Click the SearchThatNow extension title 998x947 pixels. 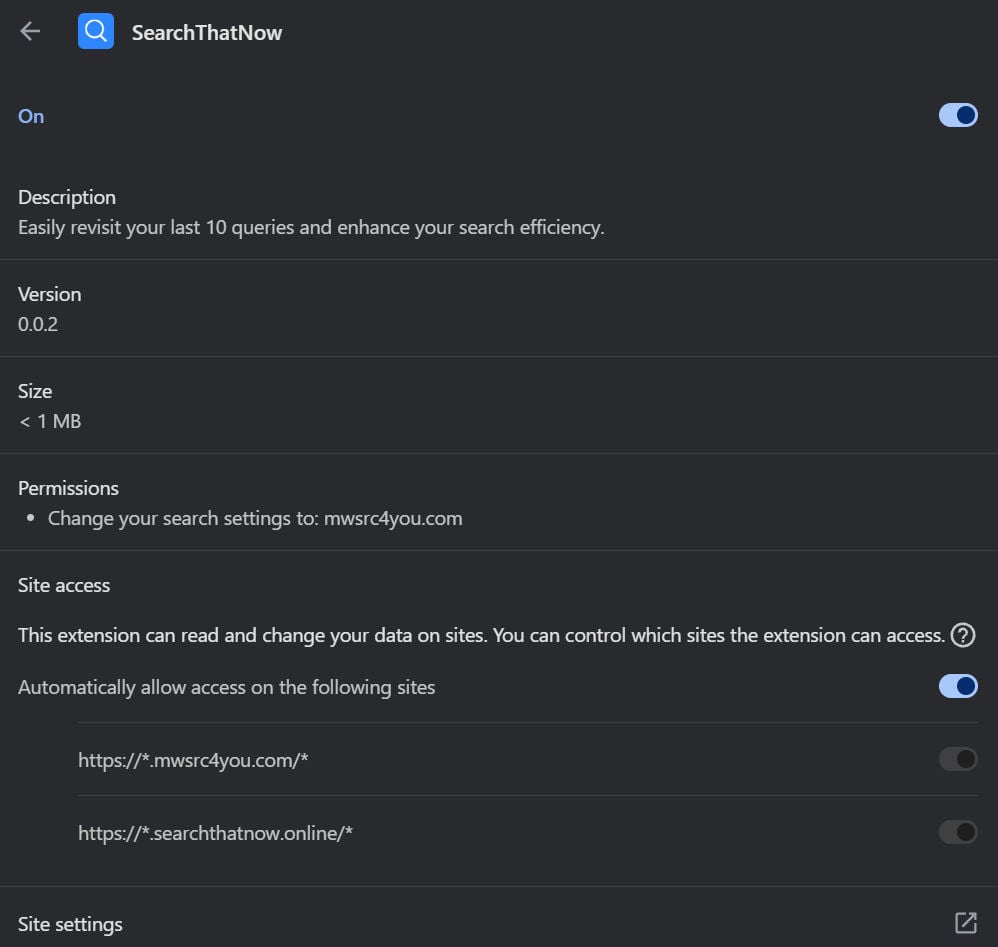[x=207, y=33]
